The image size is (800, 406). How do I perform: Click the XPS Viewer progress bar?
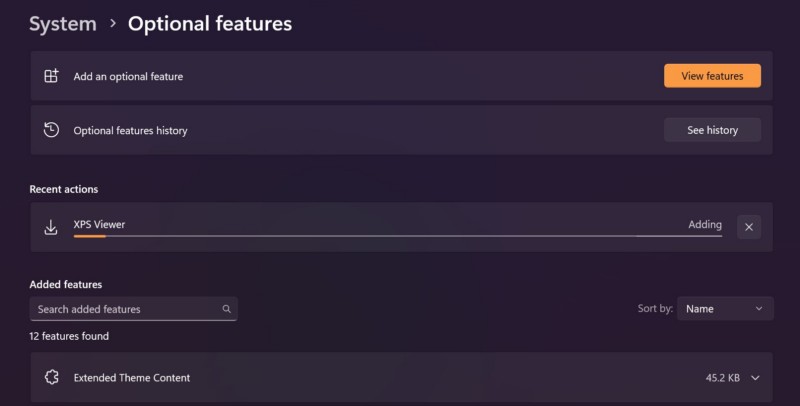[397, 237]
